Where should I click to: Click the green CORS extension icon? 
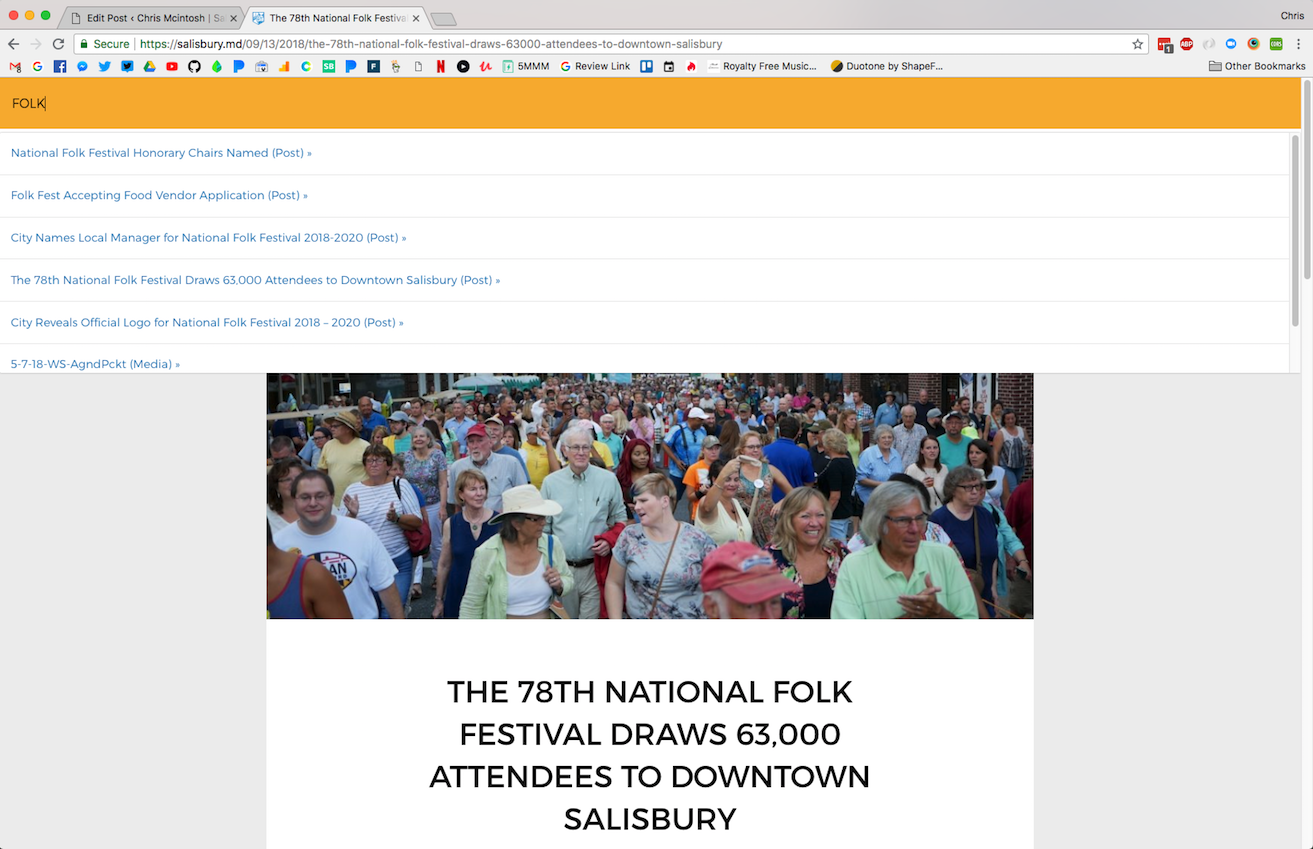point(1276,44)
